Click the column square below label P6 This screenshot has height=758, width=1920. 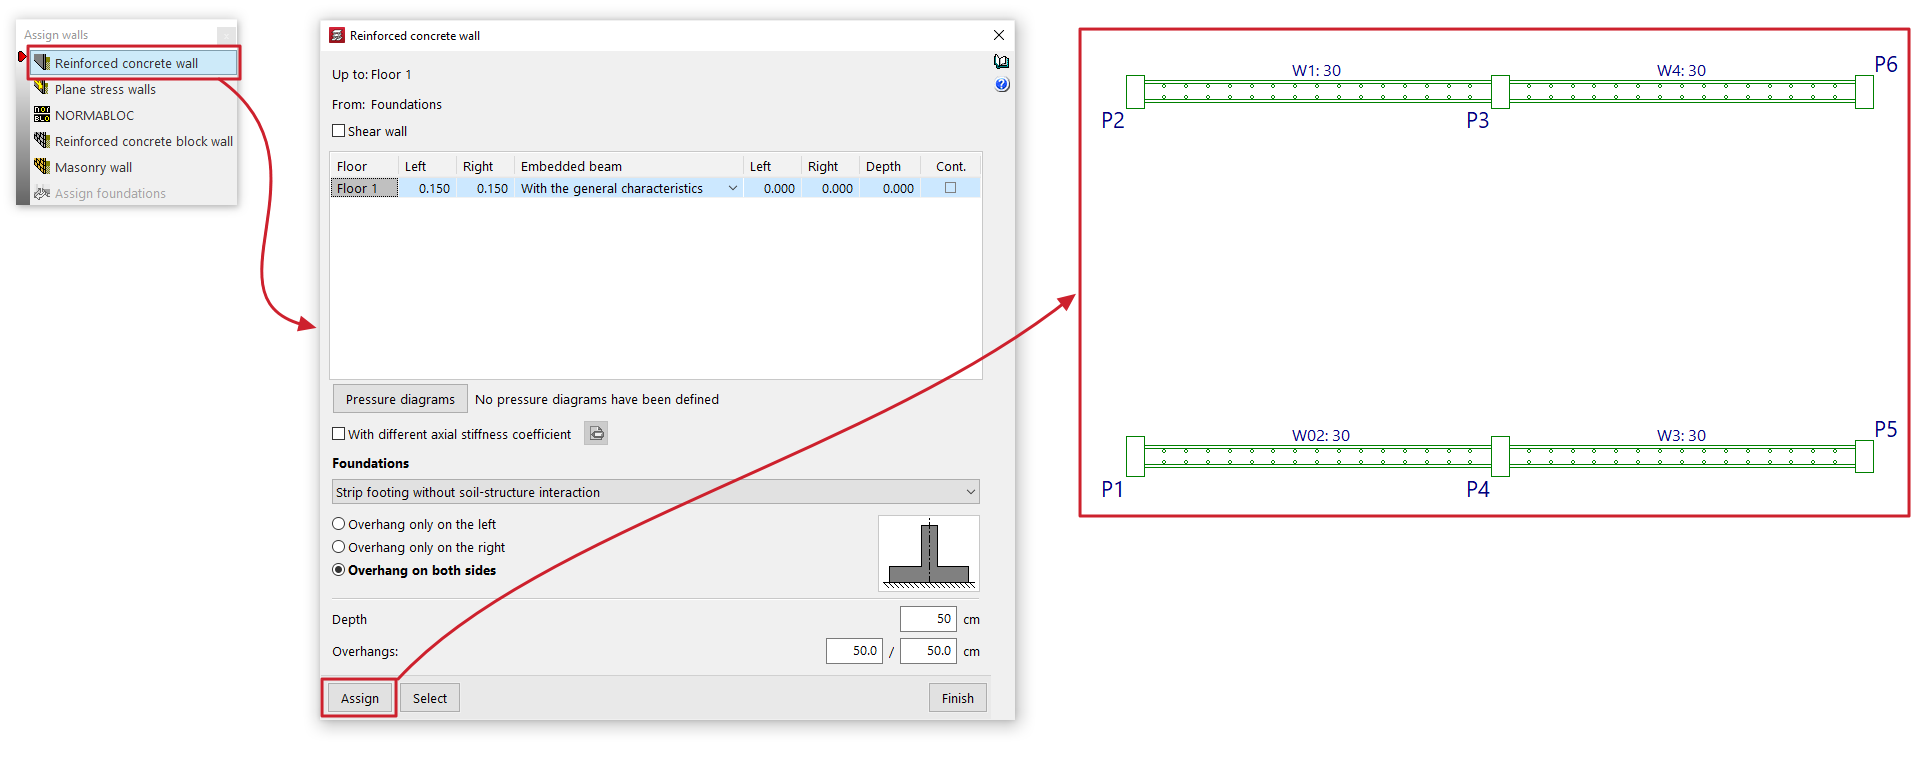click(1864, 92)
